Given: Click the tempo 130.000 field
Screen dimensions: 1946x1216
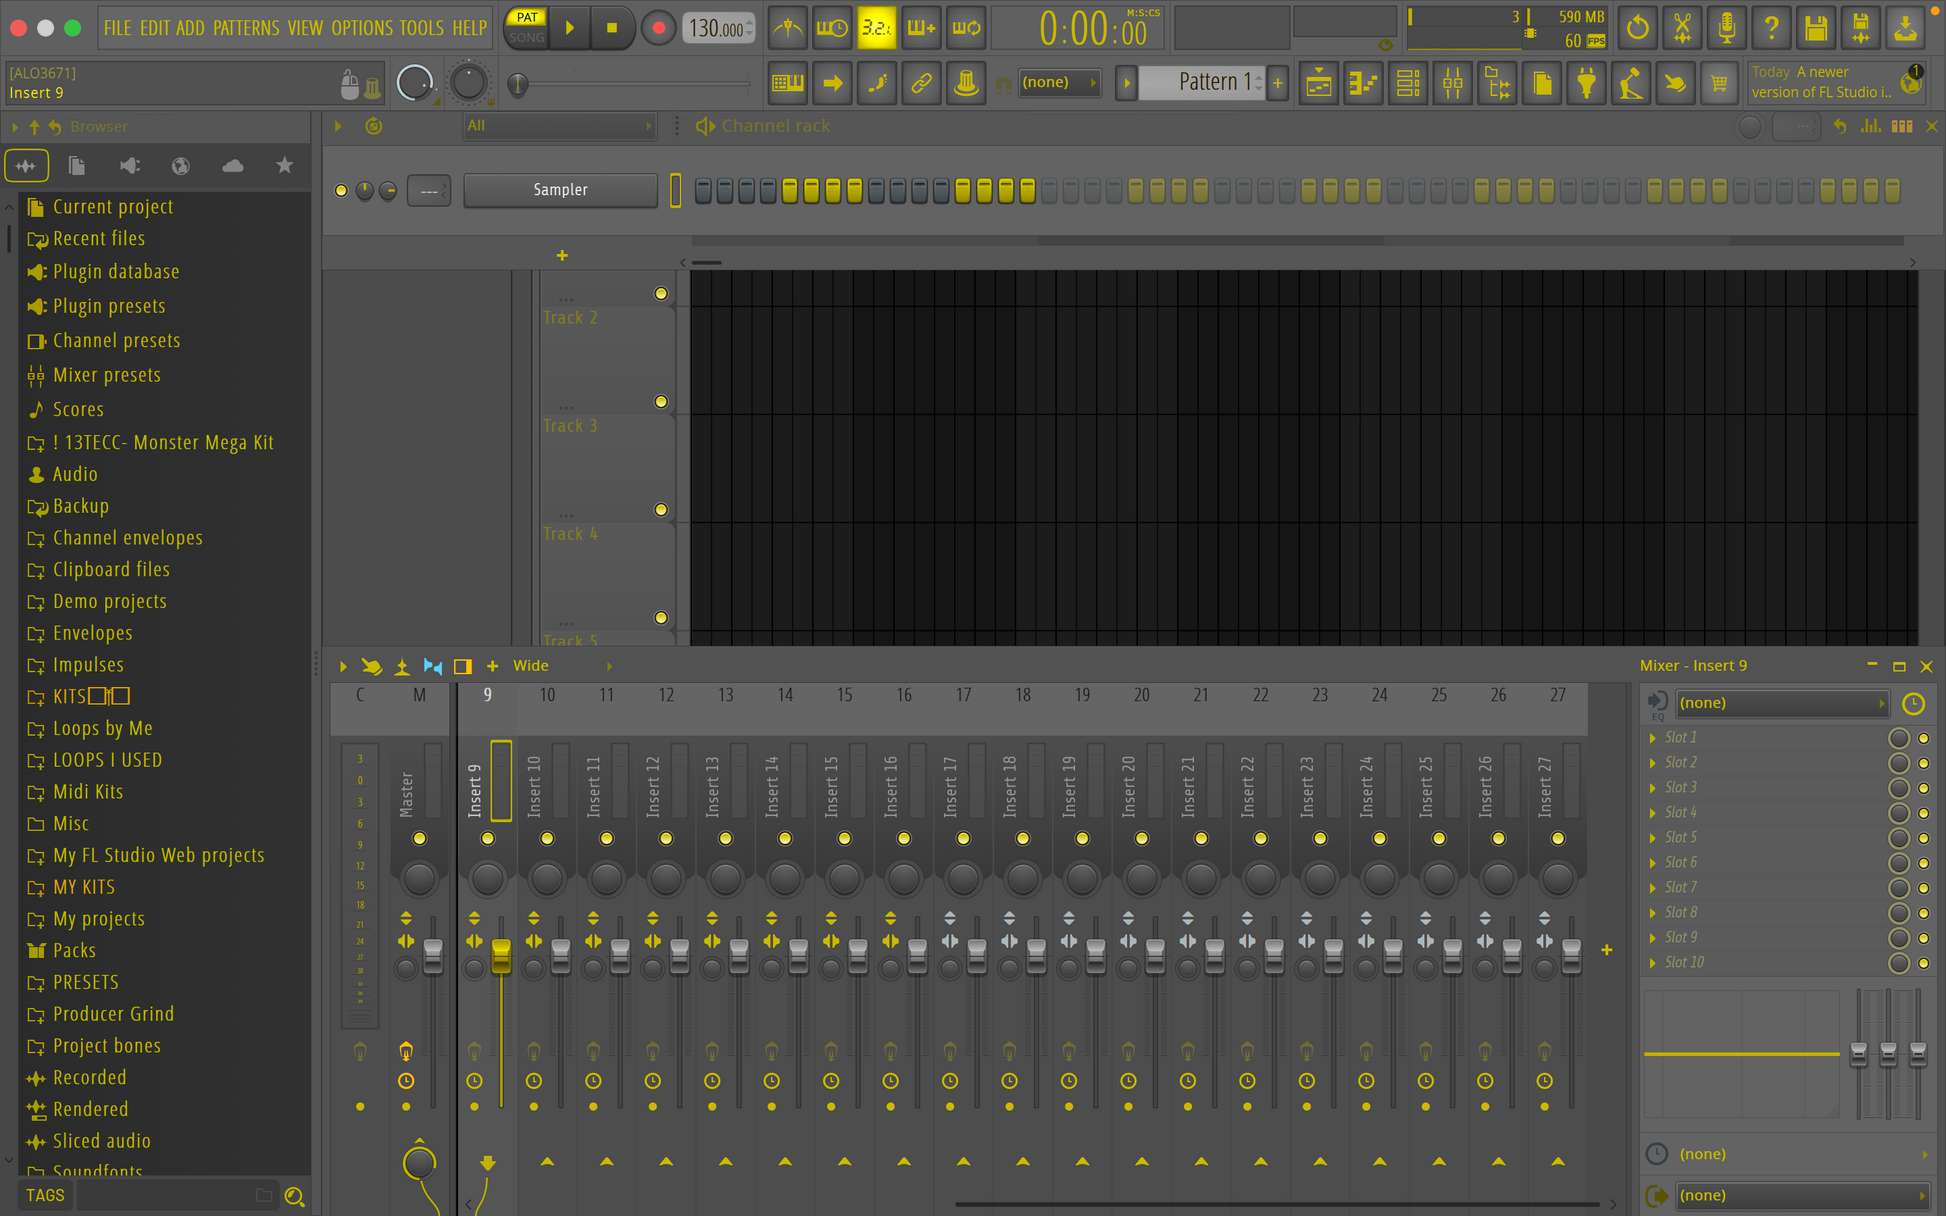Looking at the screenshot, I should (718, 29).
